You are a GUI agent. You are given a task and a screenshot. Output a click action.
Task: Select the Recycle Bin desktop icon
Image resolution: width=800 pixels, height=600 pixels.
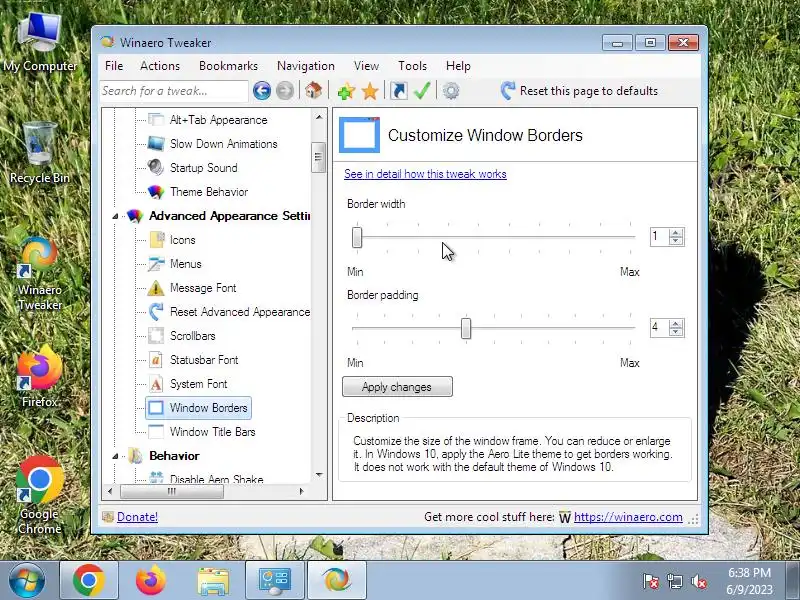(39, 153)
